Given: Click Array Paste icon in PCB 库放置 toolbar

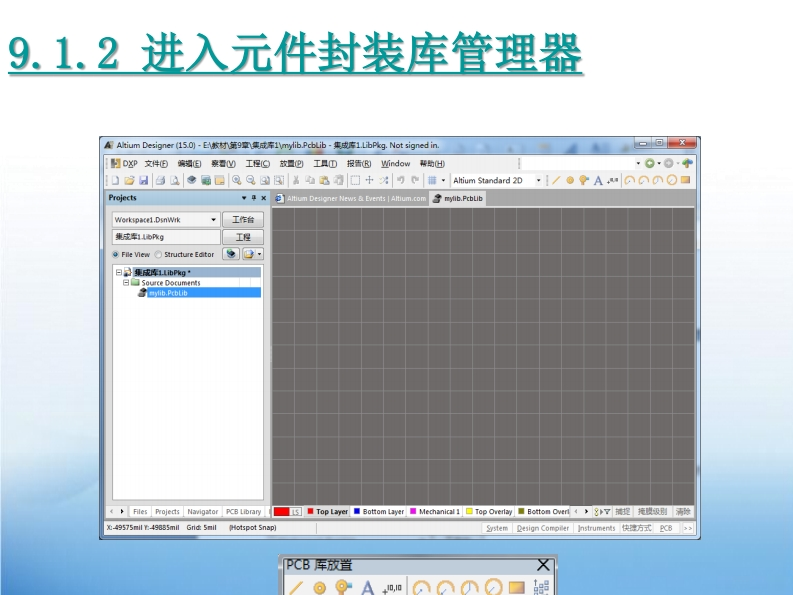Looking at the screenshot, I should tap(541, 588).
